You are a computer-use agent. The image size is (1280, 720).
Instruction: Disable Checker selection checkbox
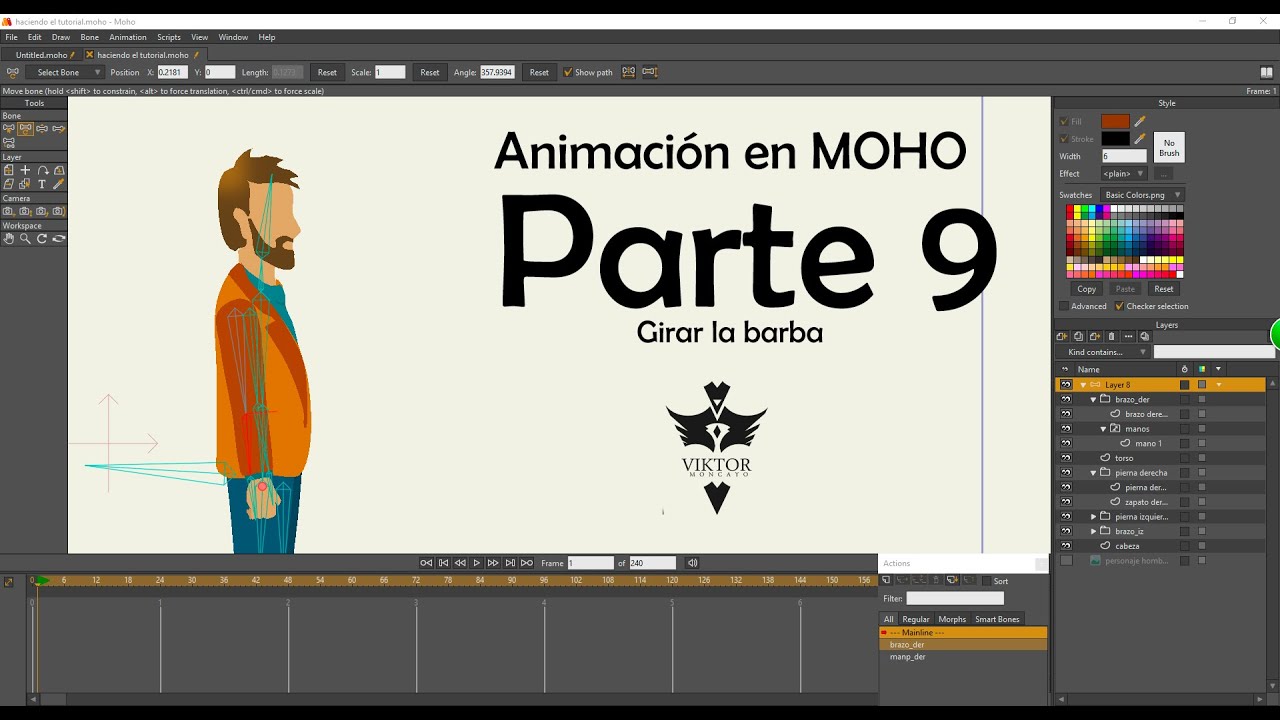(1120, 306)
